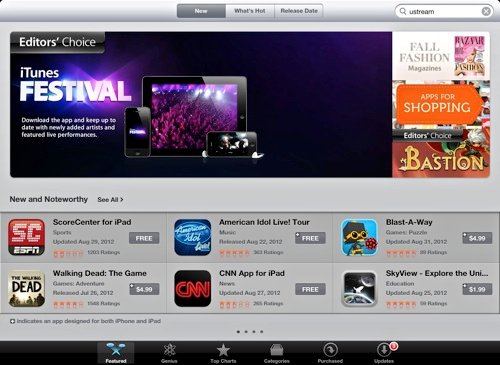Tap the SkyView app icon
This screenshot has width=500, height=365.
pos(359,288)
